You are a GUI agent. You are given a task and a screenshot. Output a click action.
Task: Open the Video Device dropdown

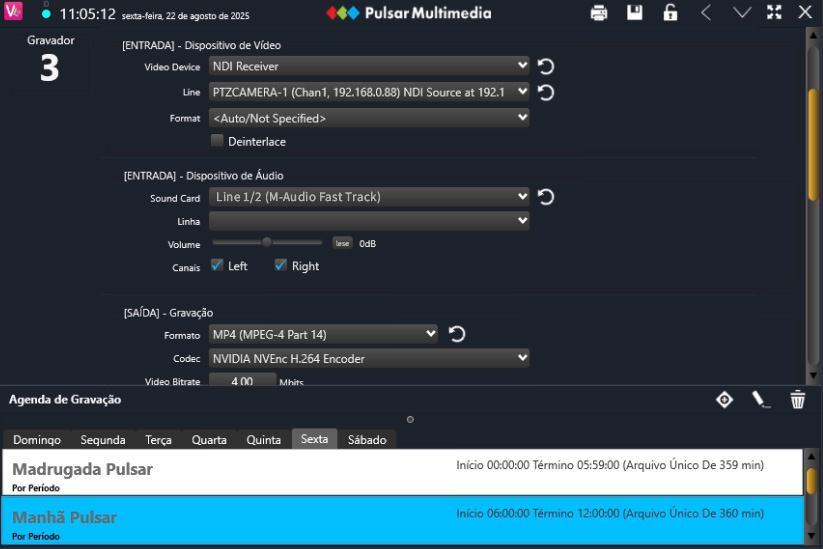pyautogui.click(x=369, y=66)
